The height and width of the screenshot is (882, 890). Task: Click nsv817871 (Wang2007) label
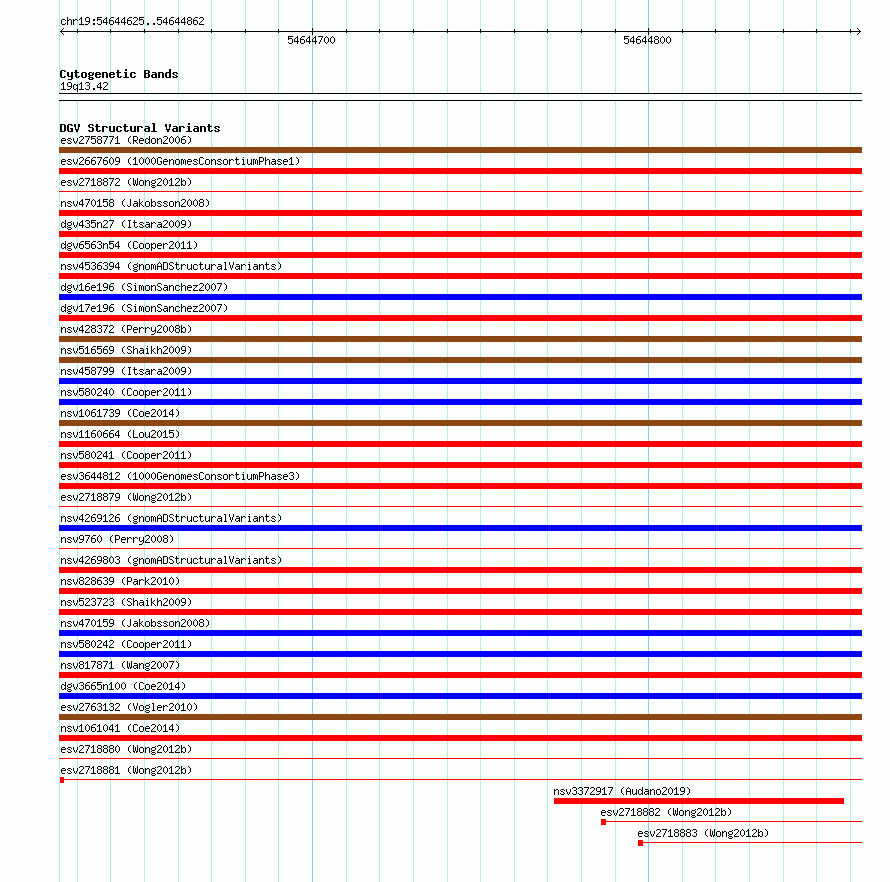click(120, 665)
